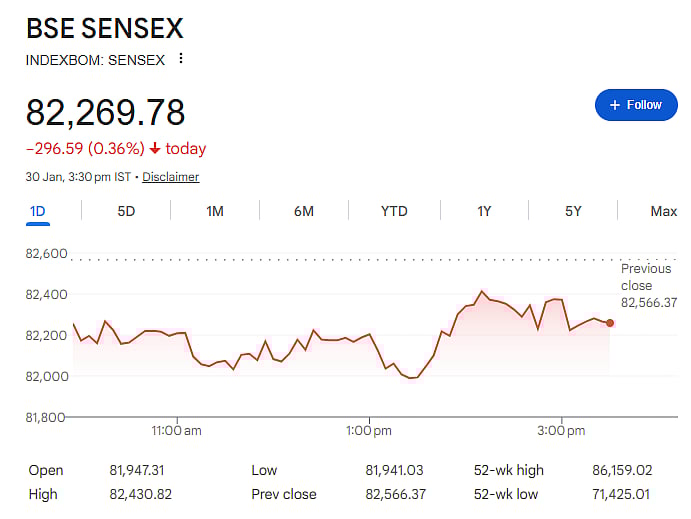The width and height of the screenshot is (691, 519).
Task: Open the Disclaimer link
Action: pyautogui.click(x=170, y=177)
